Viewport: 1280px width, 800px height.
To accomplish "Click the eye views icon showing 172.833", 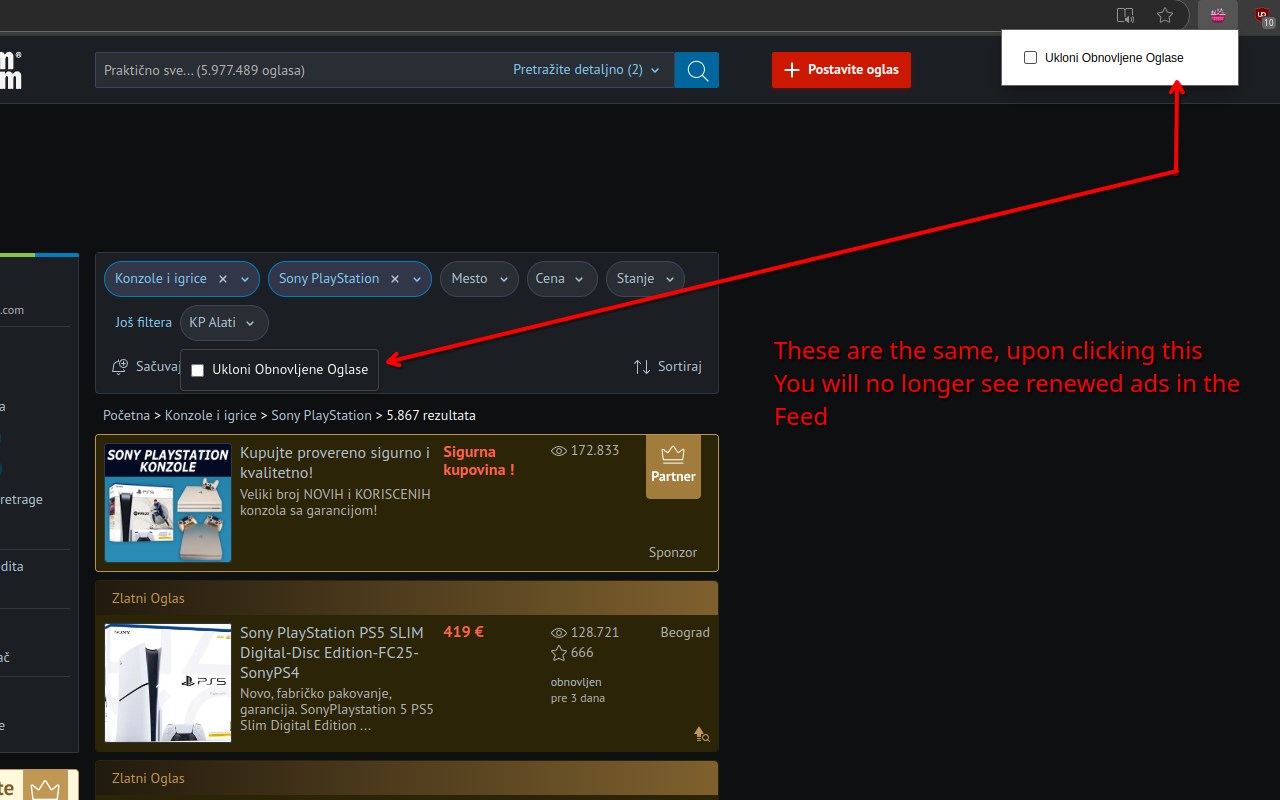I will pyautogui.click(x=559, y=451).
